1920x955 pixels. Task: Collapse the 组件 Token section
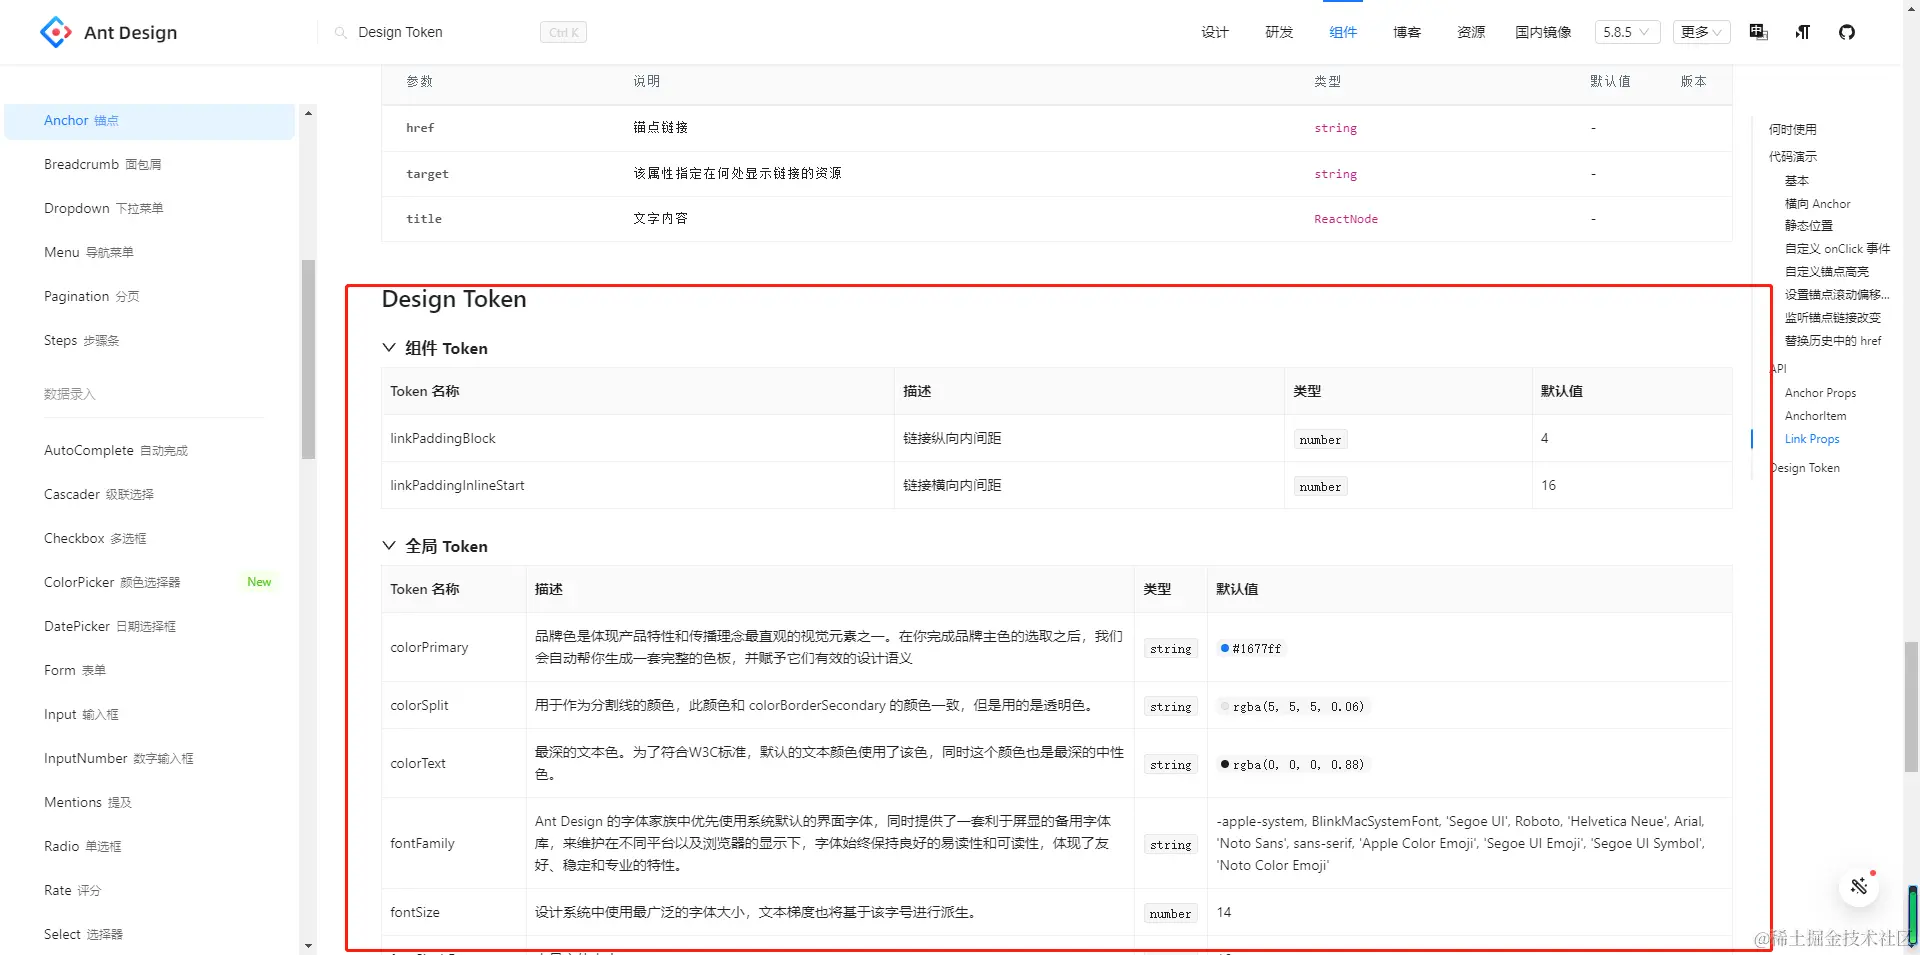pos(389,347)
